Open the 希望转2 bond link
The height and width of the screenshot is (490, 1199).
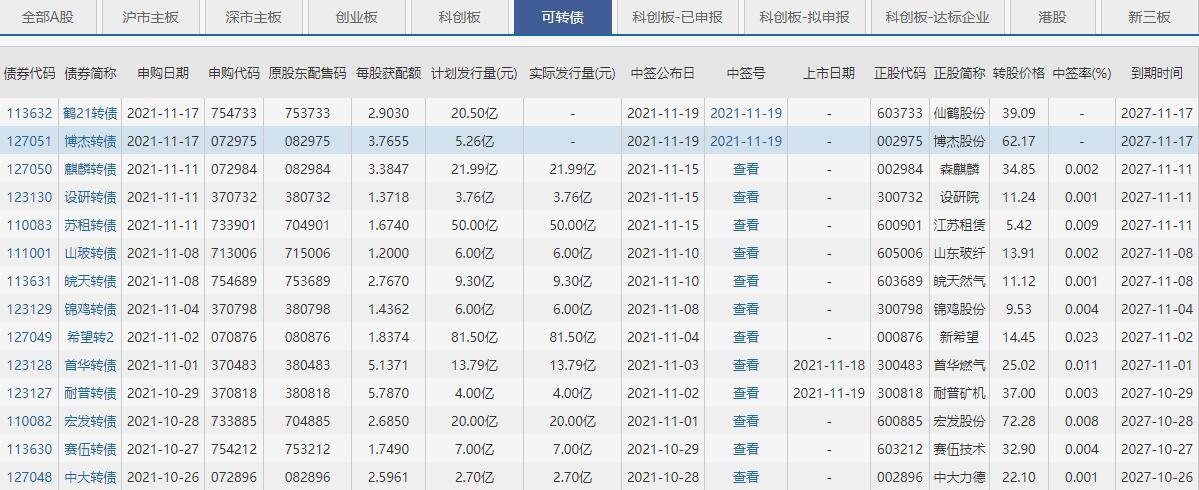(x=91, y=337)
